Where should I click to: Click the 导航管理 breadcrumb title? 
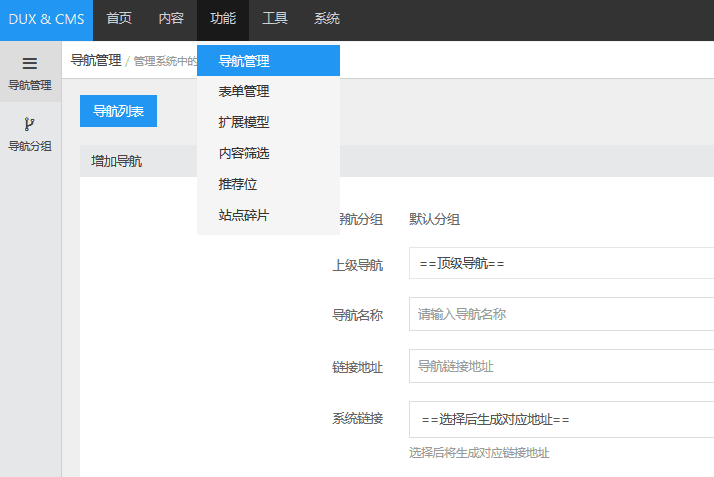click(96, 60)
